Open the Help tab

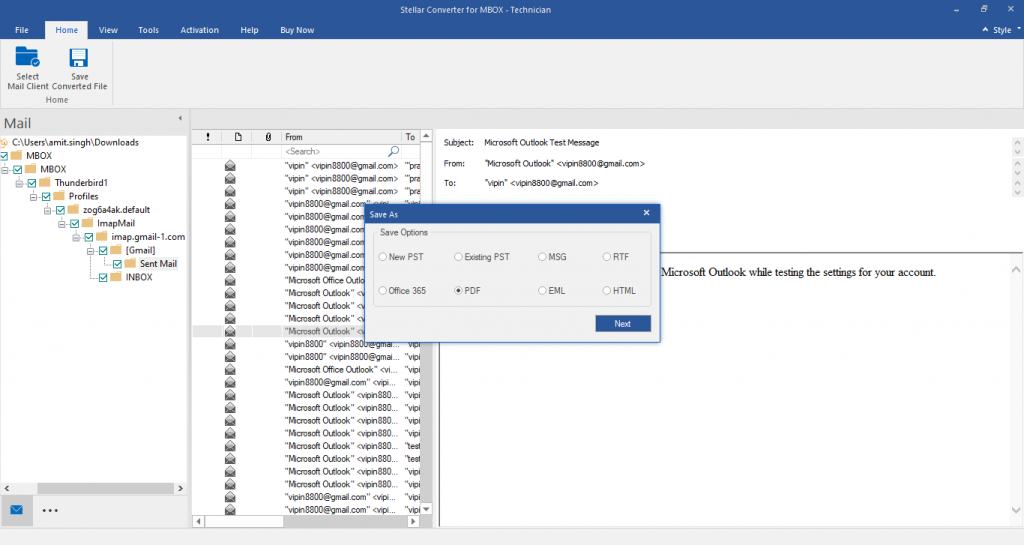249,30
